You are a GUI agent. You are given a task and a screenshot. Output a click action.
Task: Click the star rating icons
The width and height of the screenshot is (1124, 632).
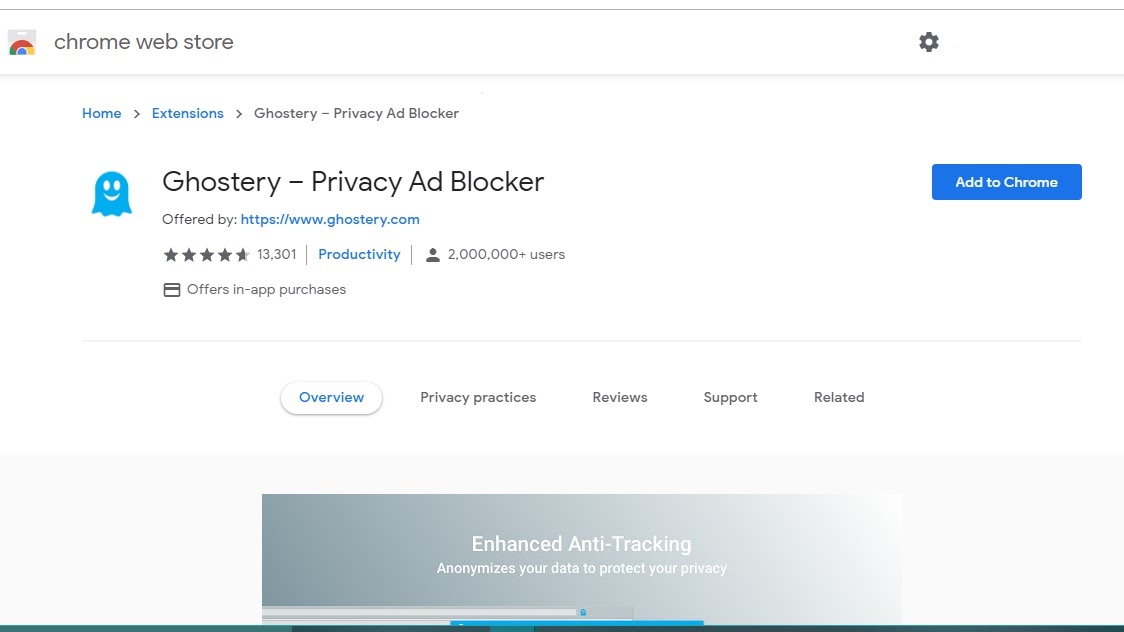[206, 254]
